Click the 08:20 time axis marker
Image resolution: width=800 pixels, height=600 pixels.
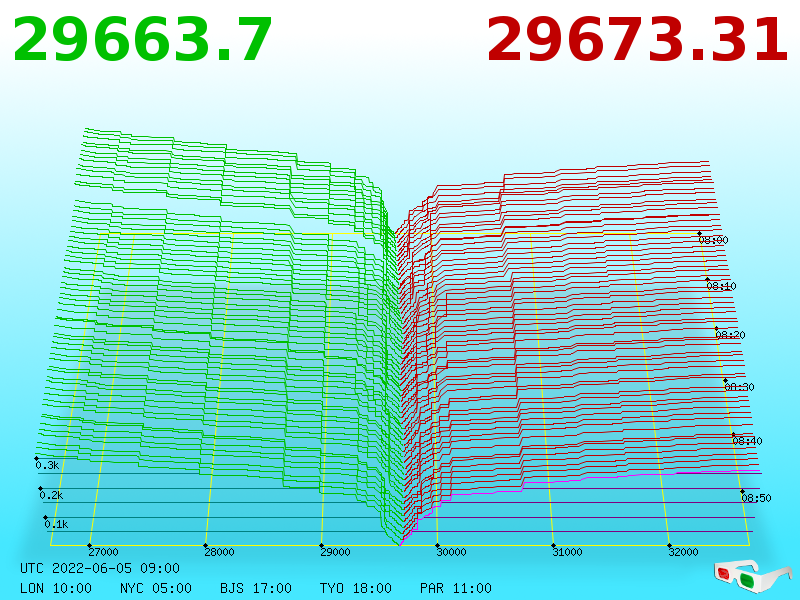pos(730,335)
